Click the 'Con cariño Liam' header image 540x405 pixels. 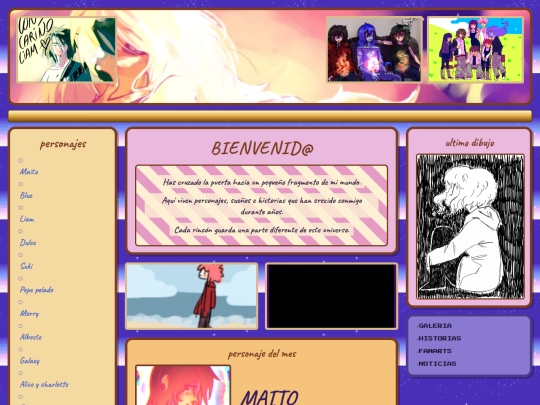pyautogui.click(x=66, y=50)
